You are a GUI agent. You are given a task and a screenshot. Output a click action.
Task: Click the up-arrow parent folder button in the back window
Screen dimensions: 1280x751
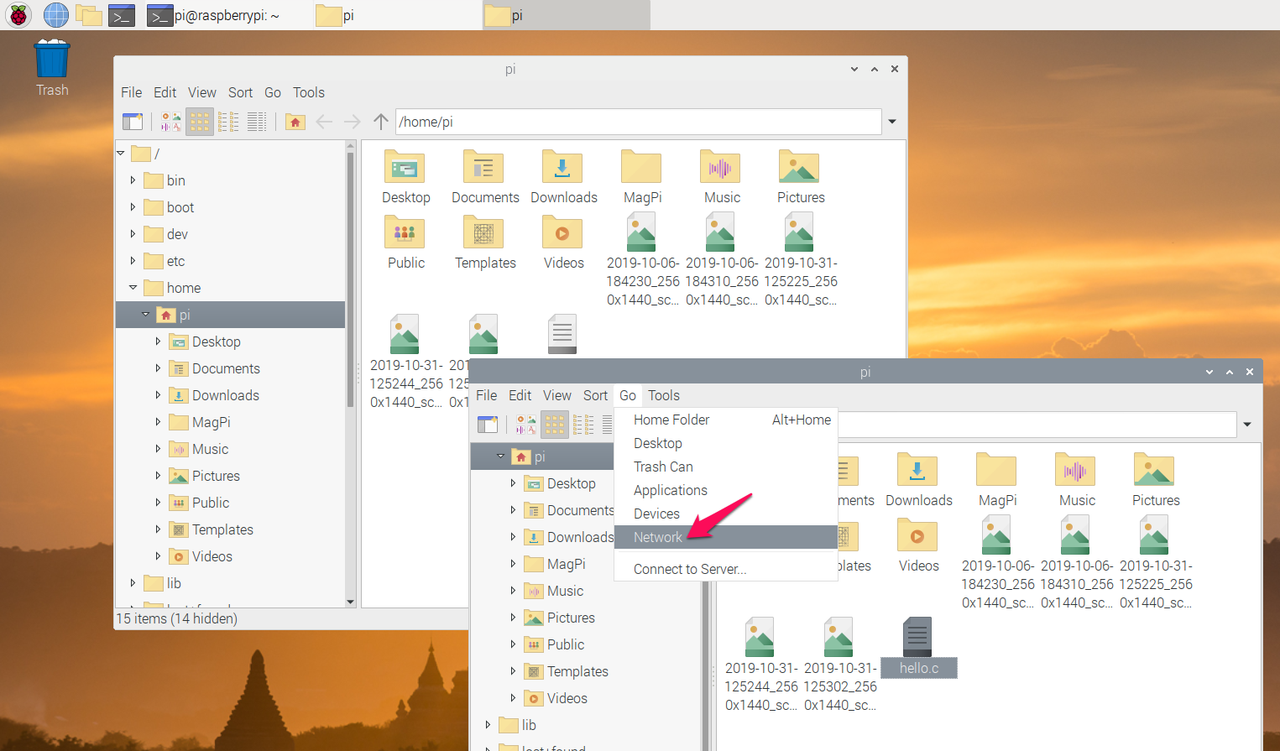pyautogui.click(x=380, y=122)
